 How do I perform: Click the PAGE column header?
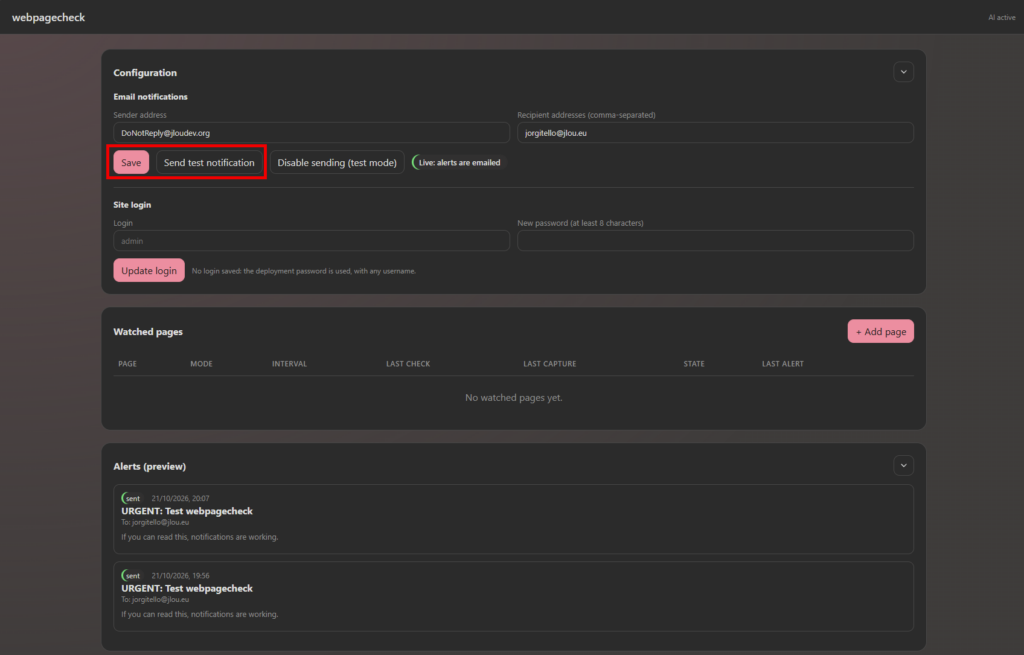(x=127, y=364)
